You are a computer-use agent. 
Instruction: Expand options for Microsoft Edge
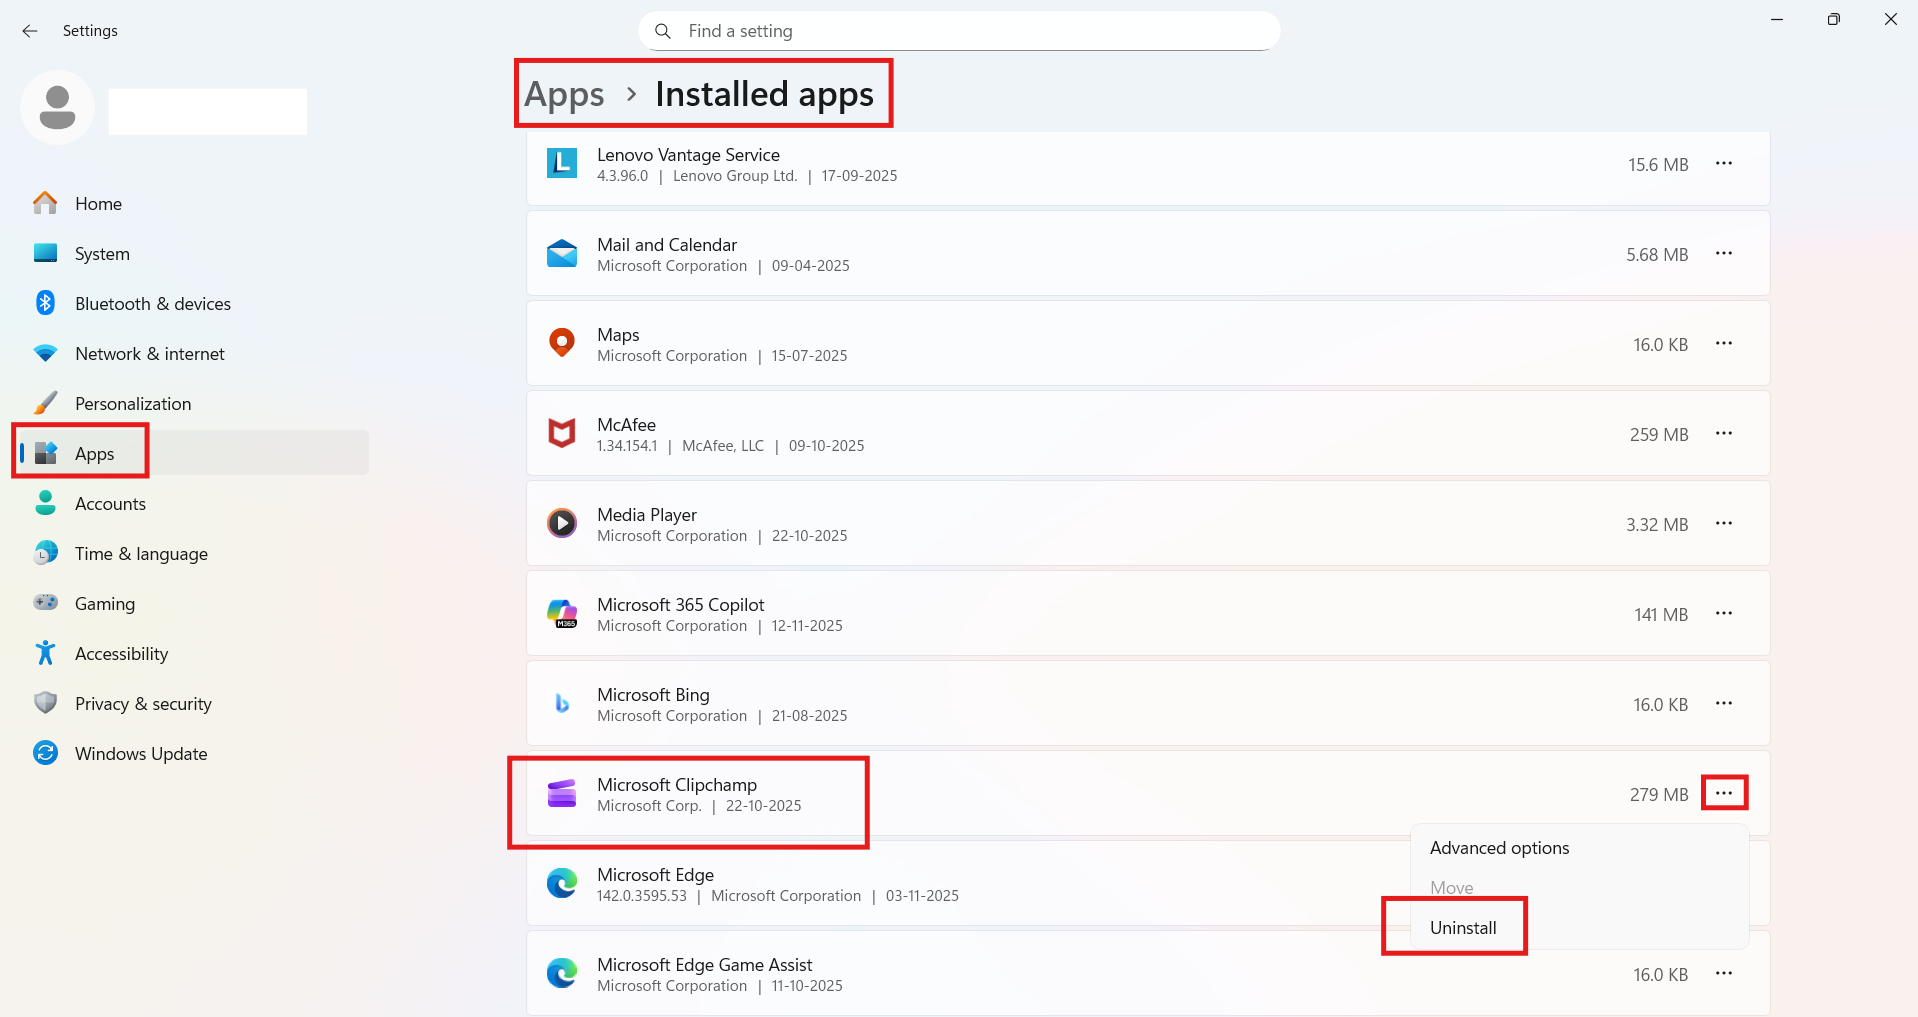(1724, 884)
